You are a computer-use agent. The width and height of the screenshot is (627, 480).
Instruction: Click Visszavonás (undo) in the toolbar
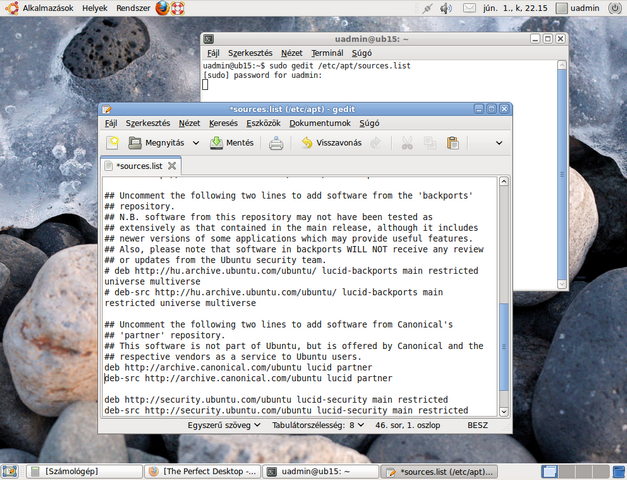point(329,143)
